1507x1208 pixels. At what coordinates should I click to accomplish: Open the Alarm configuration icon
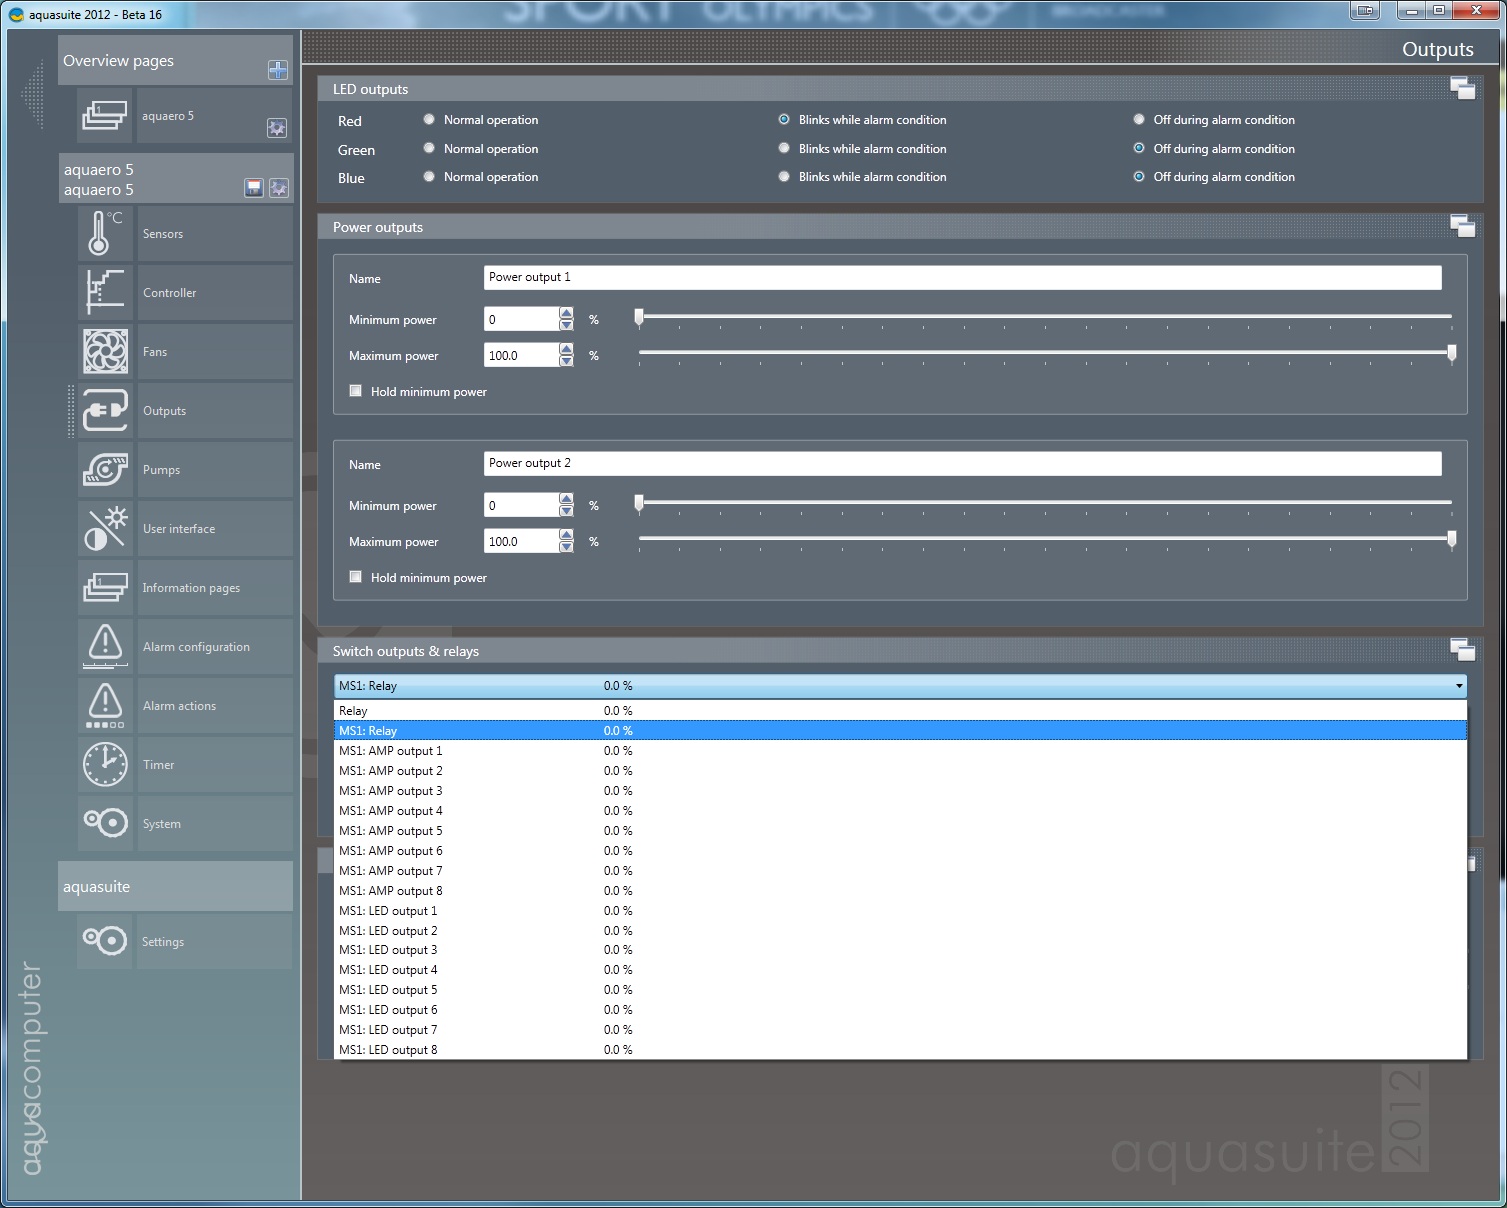click(105, 647)
